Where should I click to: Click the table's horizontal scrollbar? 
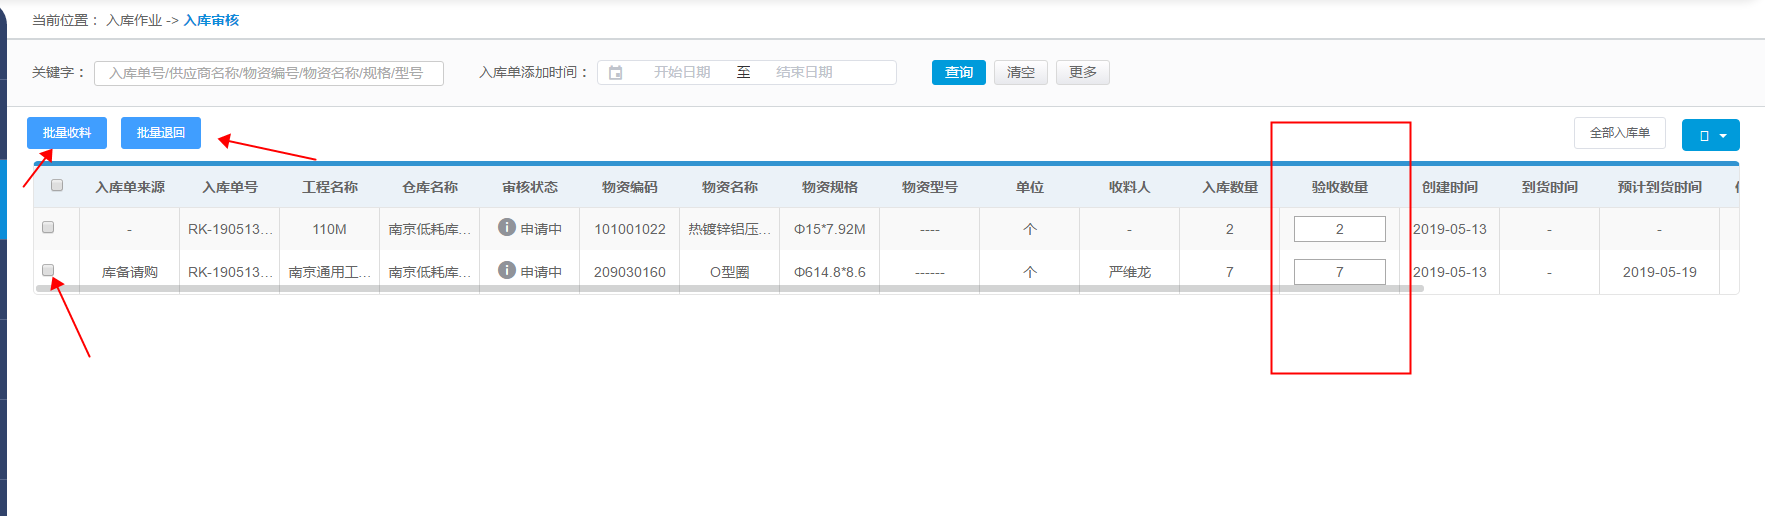(x=730, y=289)
